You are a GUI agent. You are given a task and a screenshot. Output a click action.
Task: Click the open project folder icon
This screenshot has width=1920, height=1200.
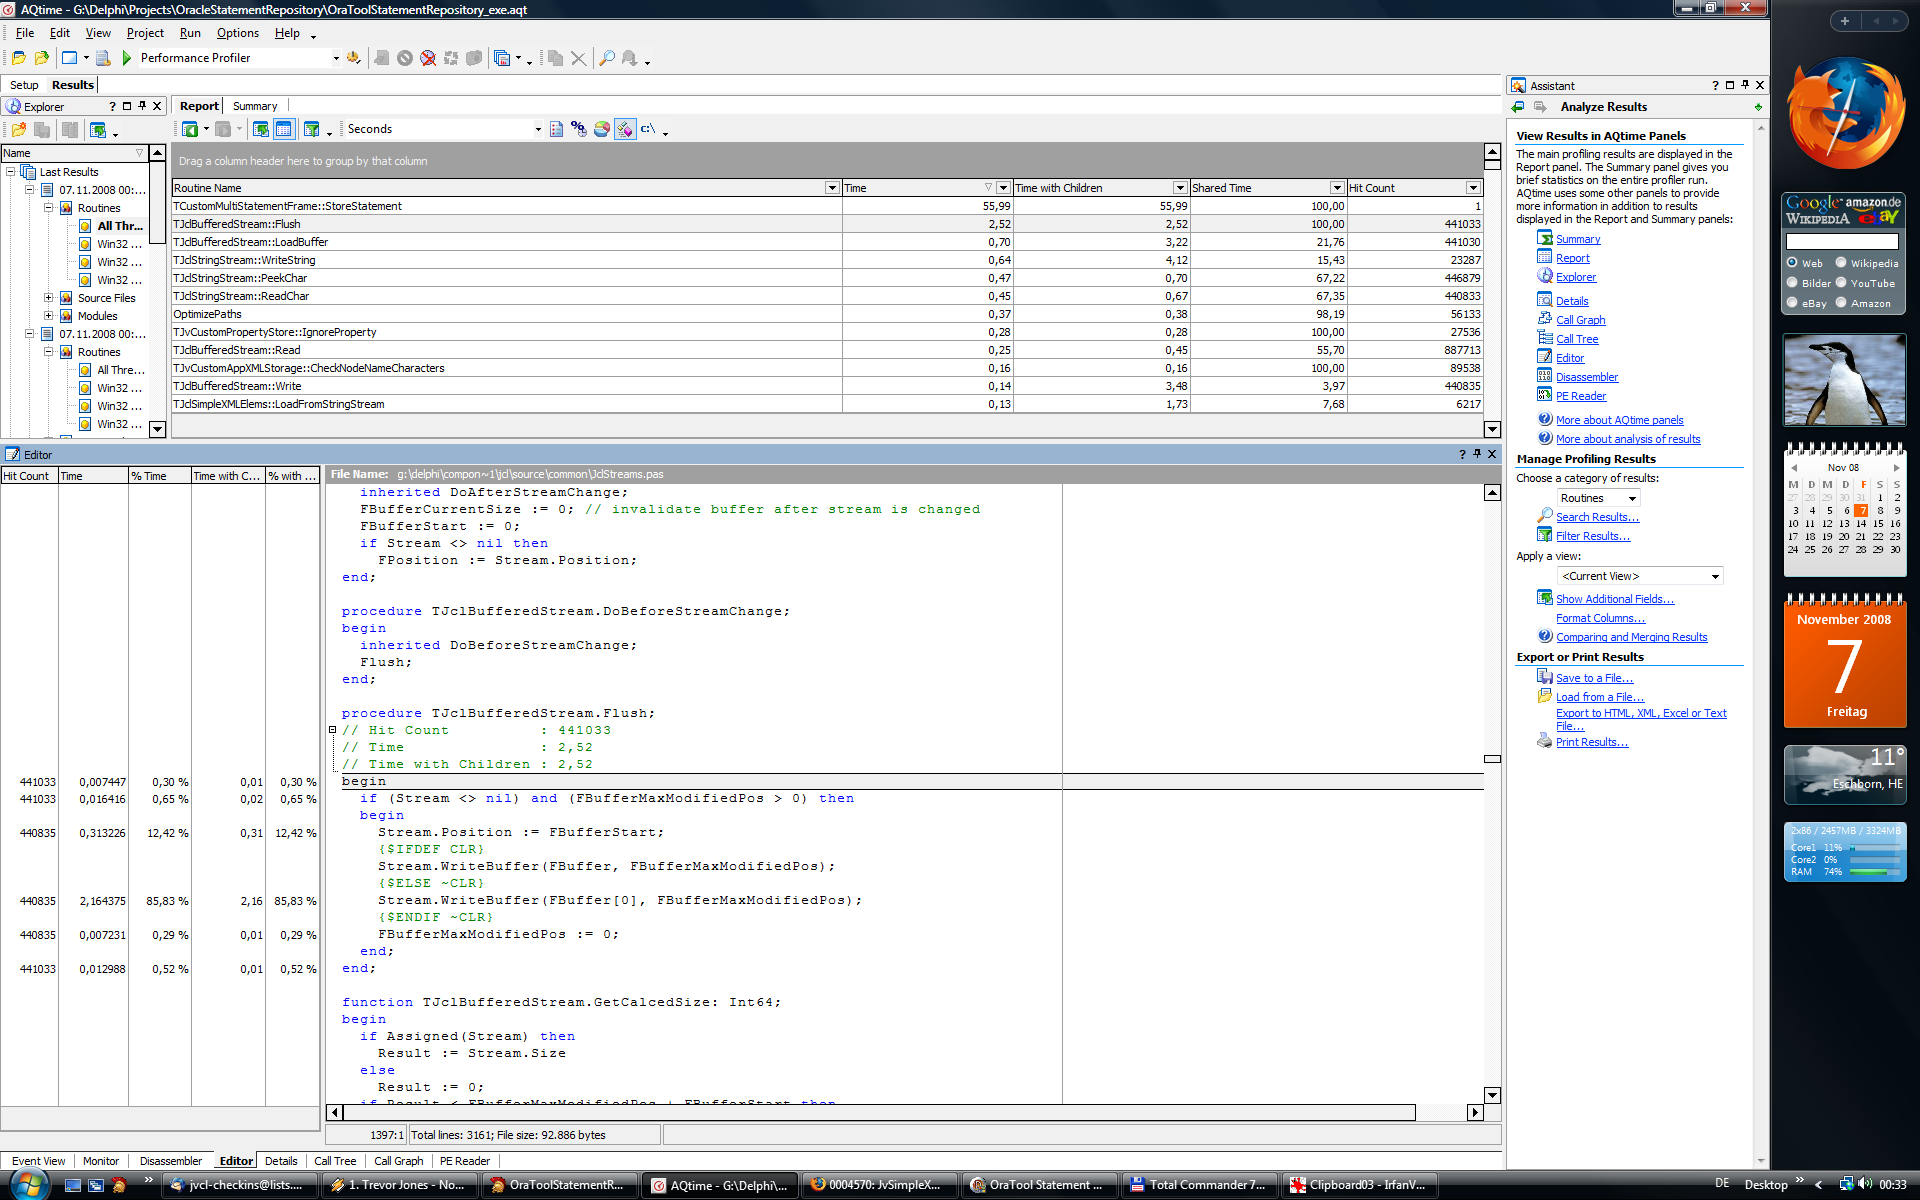[19, 58]
